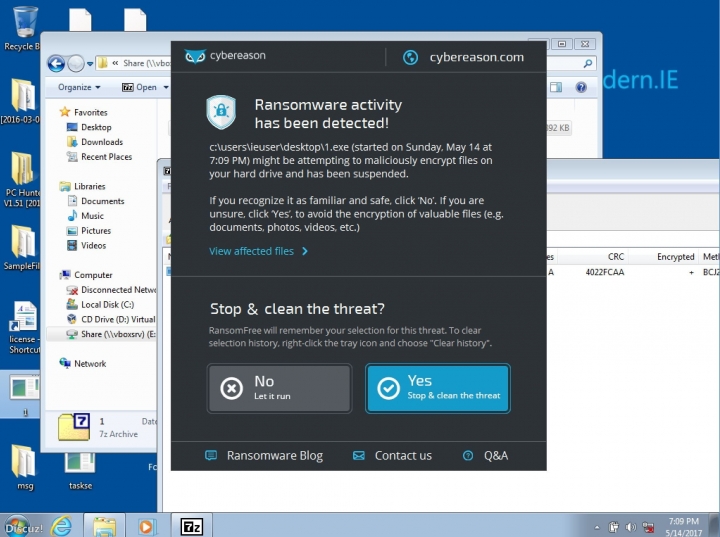720x537 pixels.
Task: Open the Ransomware Blog link
Action: 275,455
